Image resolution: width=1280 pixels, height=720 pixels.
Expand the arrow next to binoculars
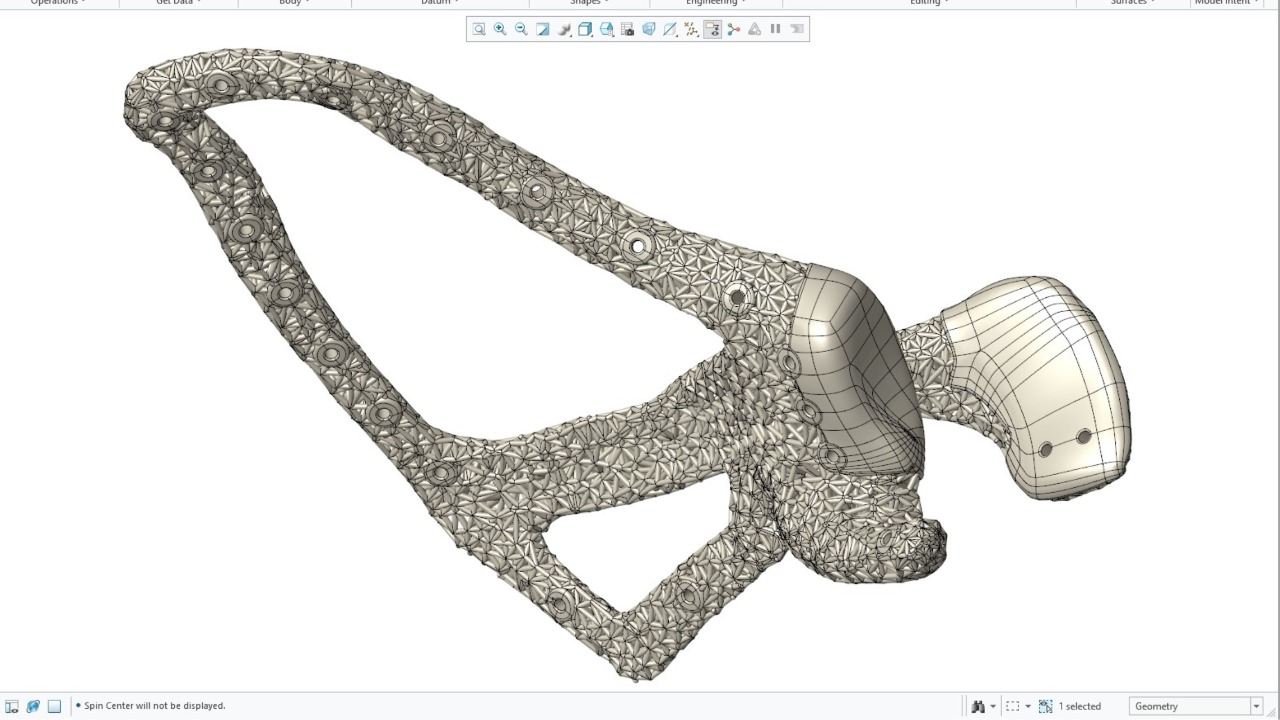tap(993, 707)
